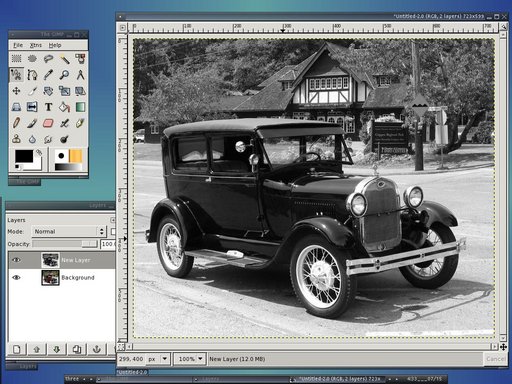This screenshot has width=512, height=384.
Task: Swap foreground and background colors arrow
Action: [39, 152]
